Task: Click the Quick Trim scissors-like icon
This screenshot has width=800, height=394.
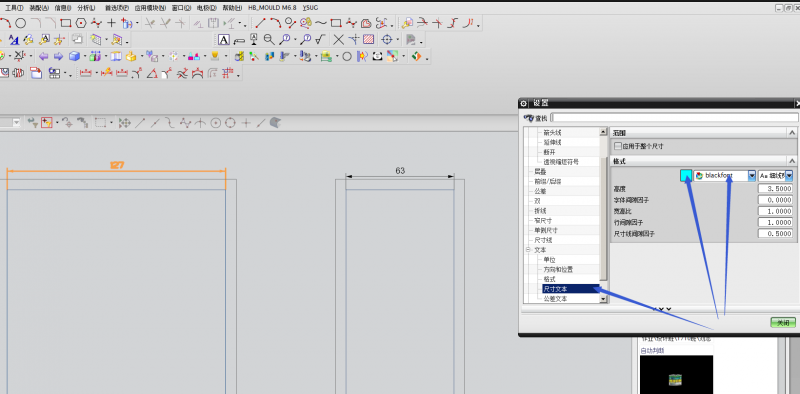Action: [149, 23]
